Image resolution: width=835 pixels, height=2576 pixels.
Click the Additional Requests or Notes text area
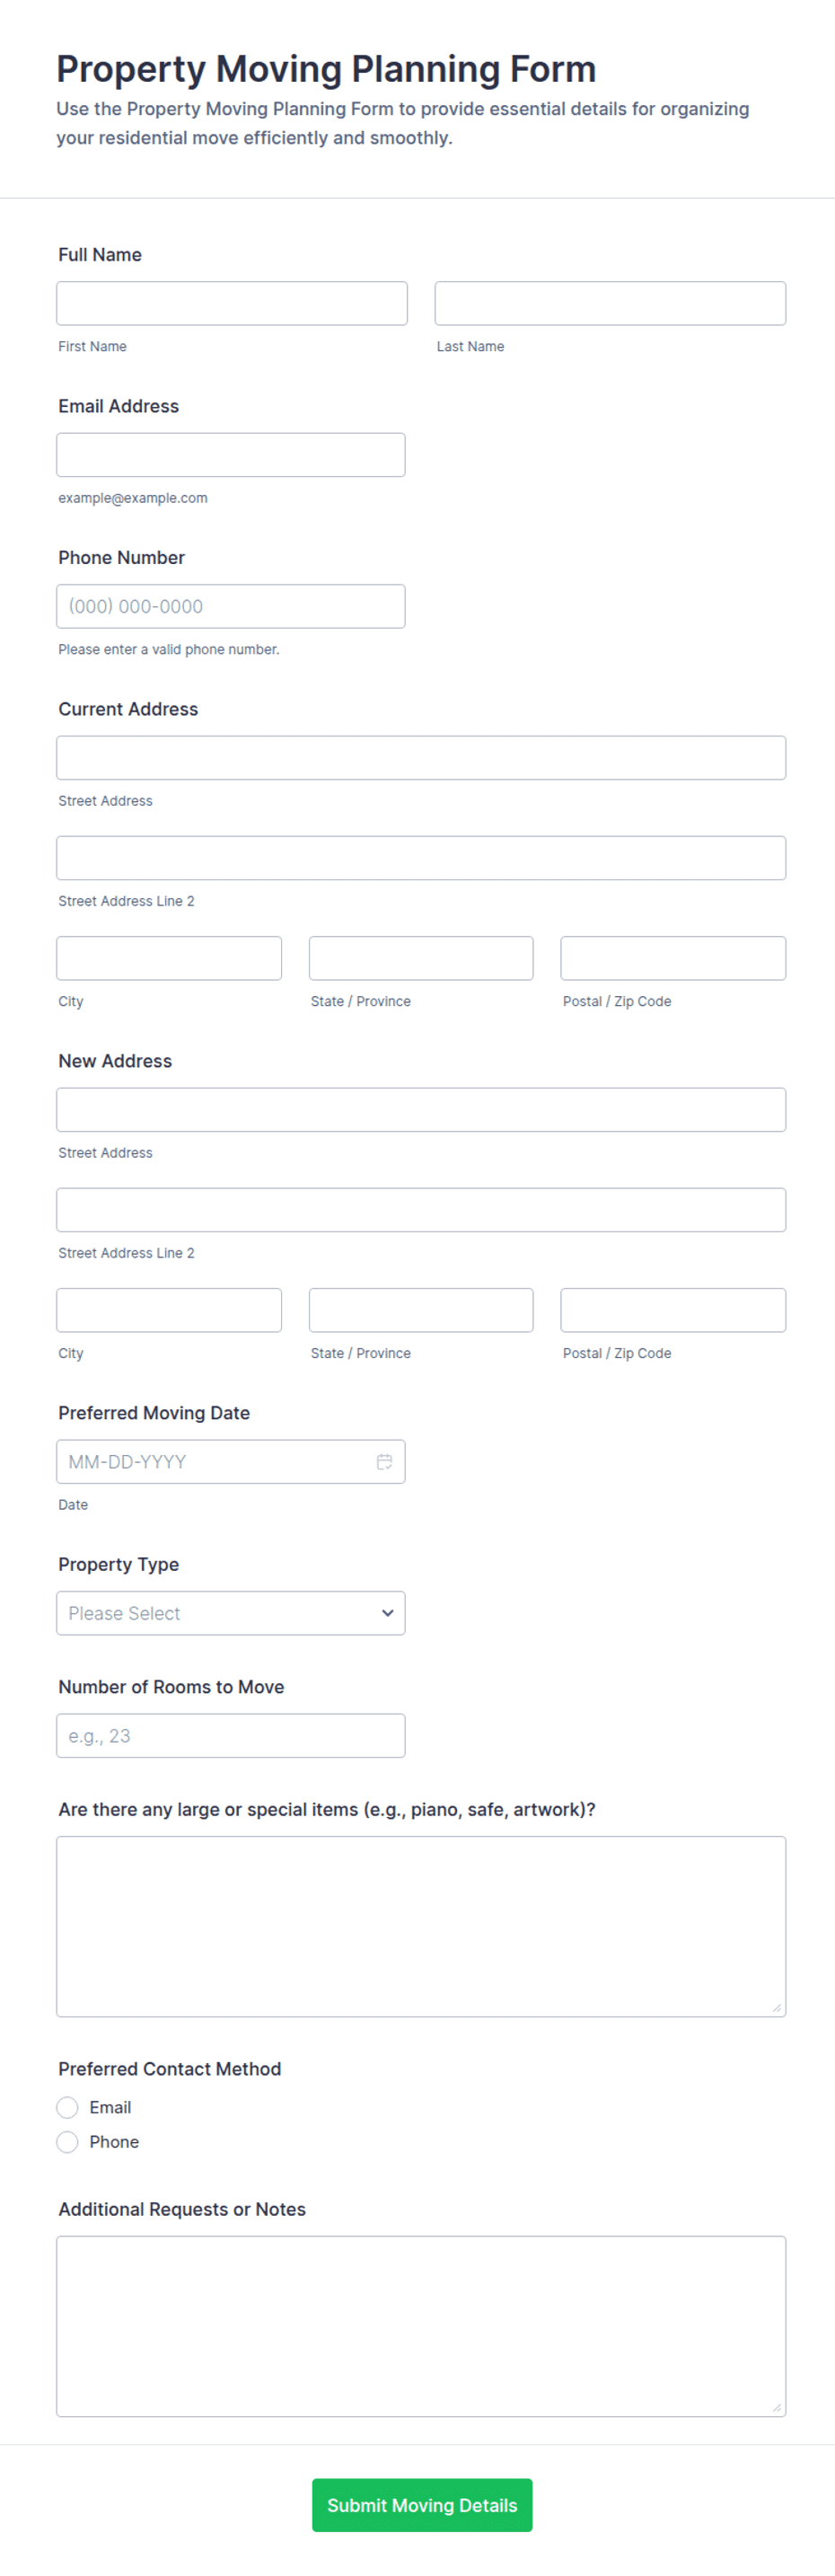coord(421,2326)
